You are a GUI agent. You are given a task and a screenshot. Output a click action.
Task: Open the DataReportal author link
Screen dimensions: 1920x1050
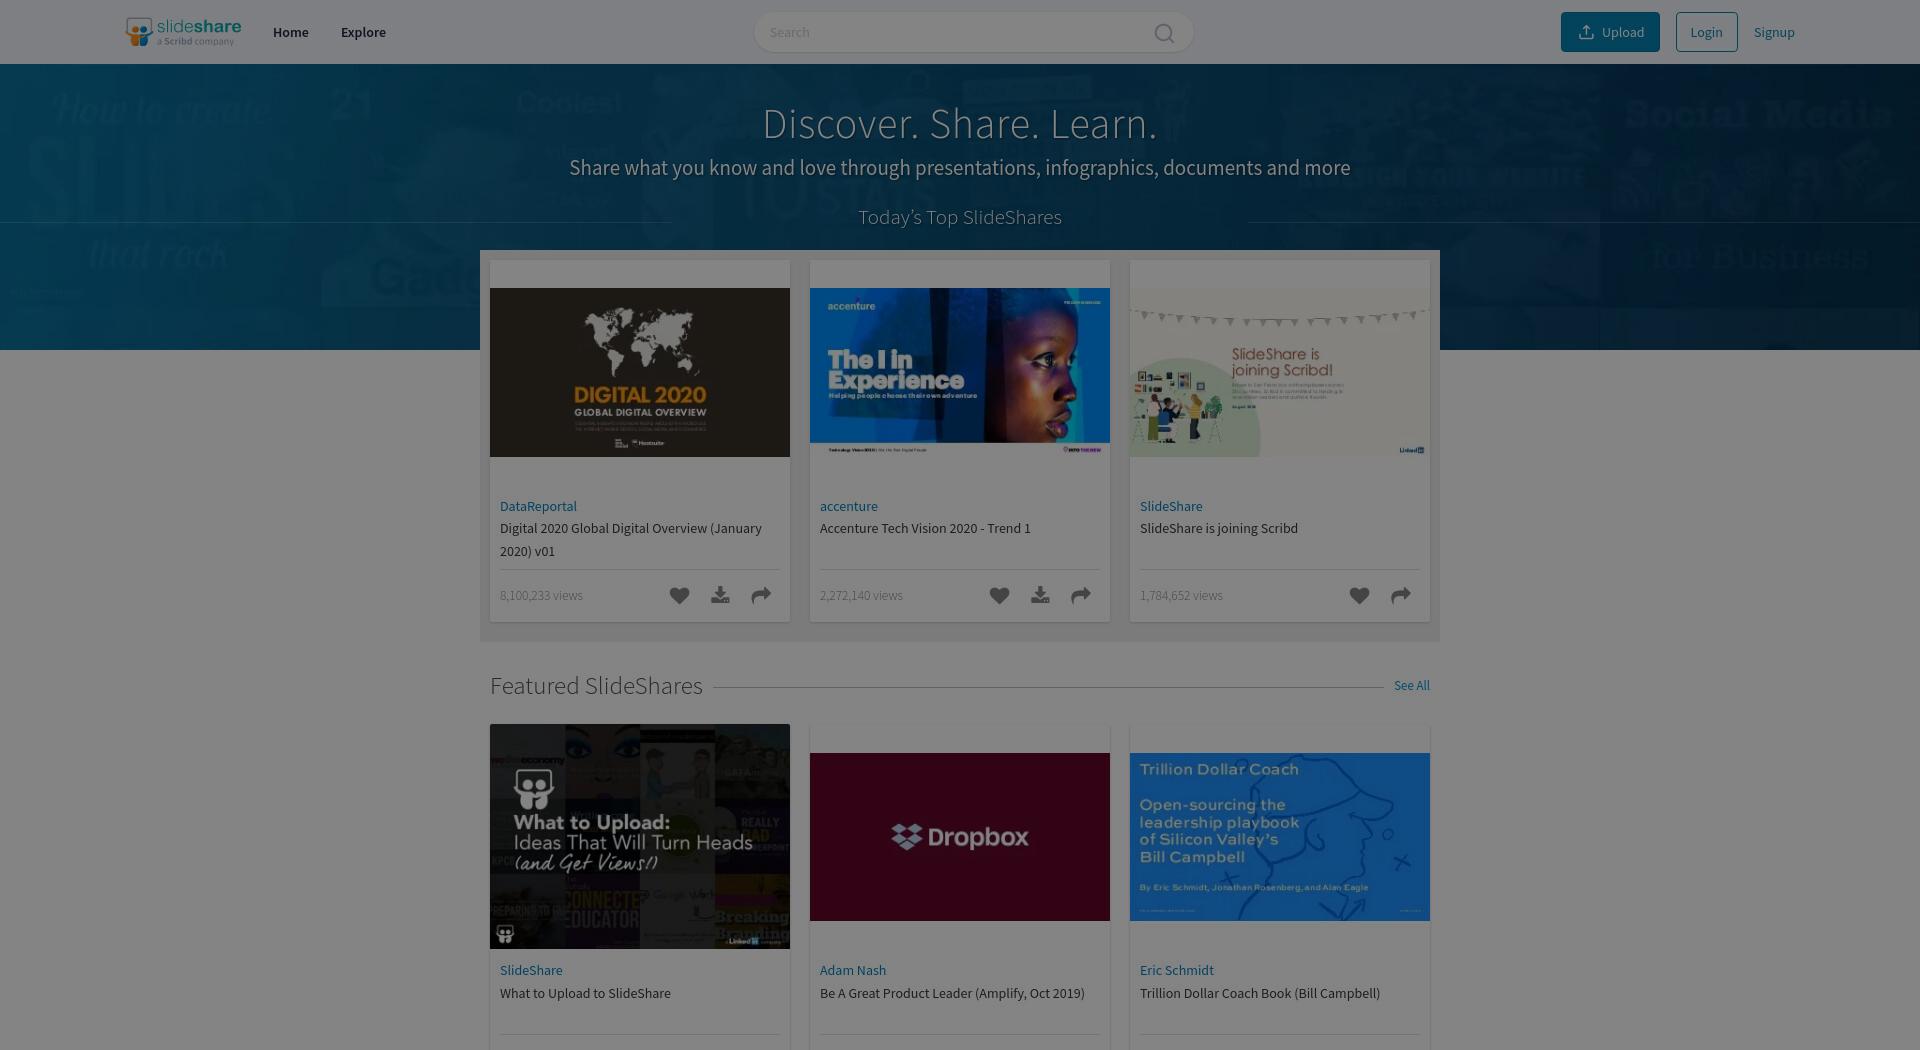[x=538, y=506]
